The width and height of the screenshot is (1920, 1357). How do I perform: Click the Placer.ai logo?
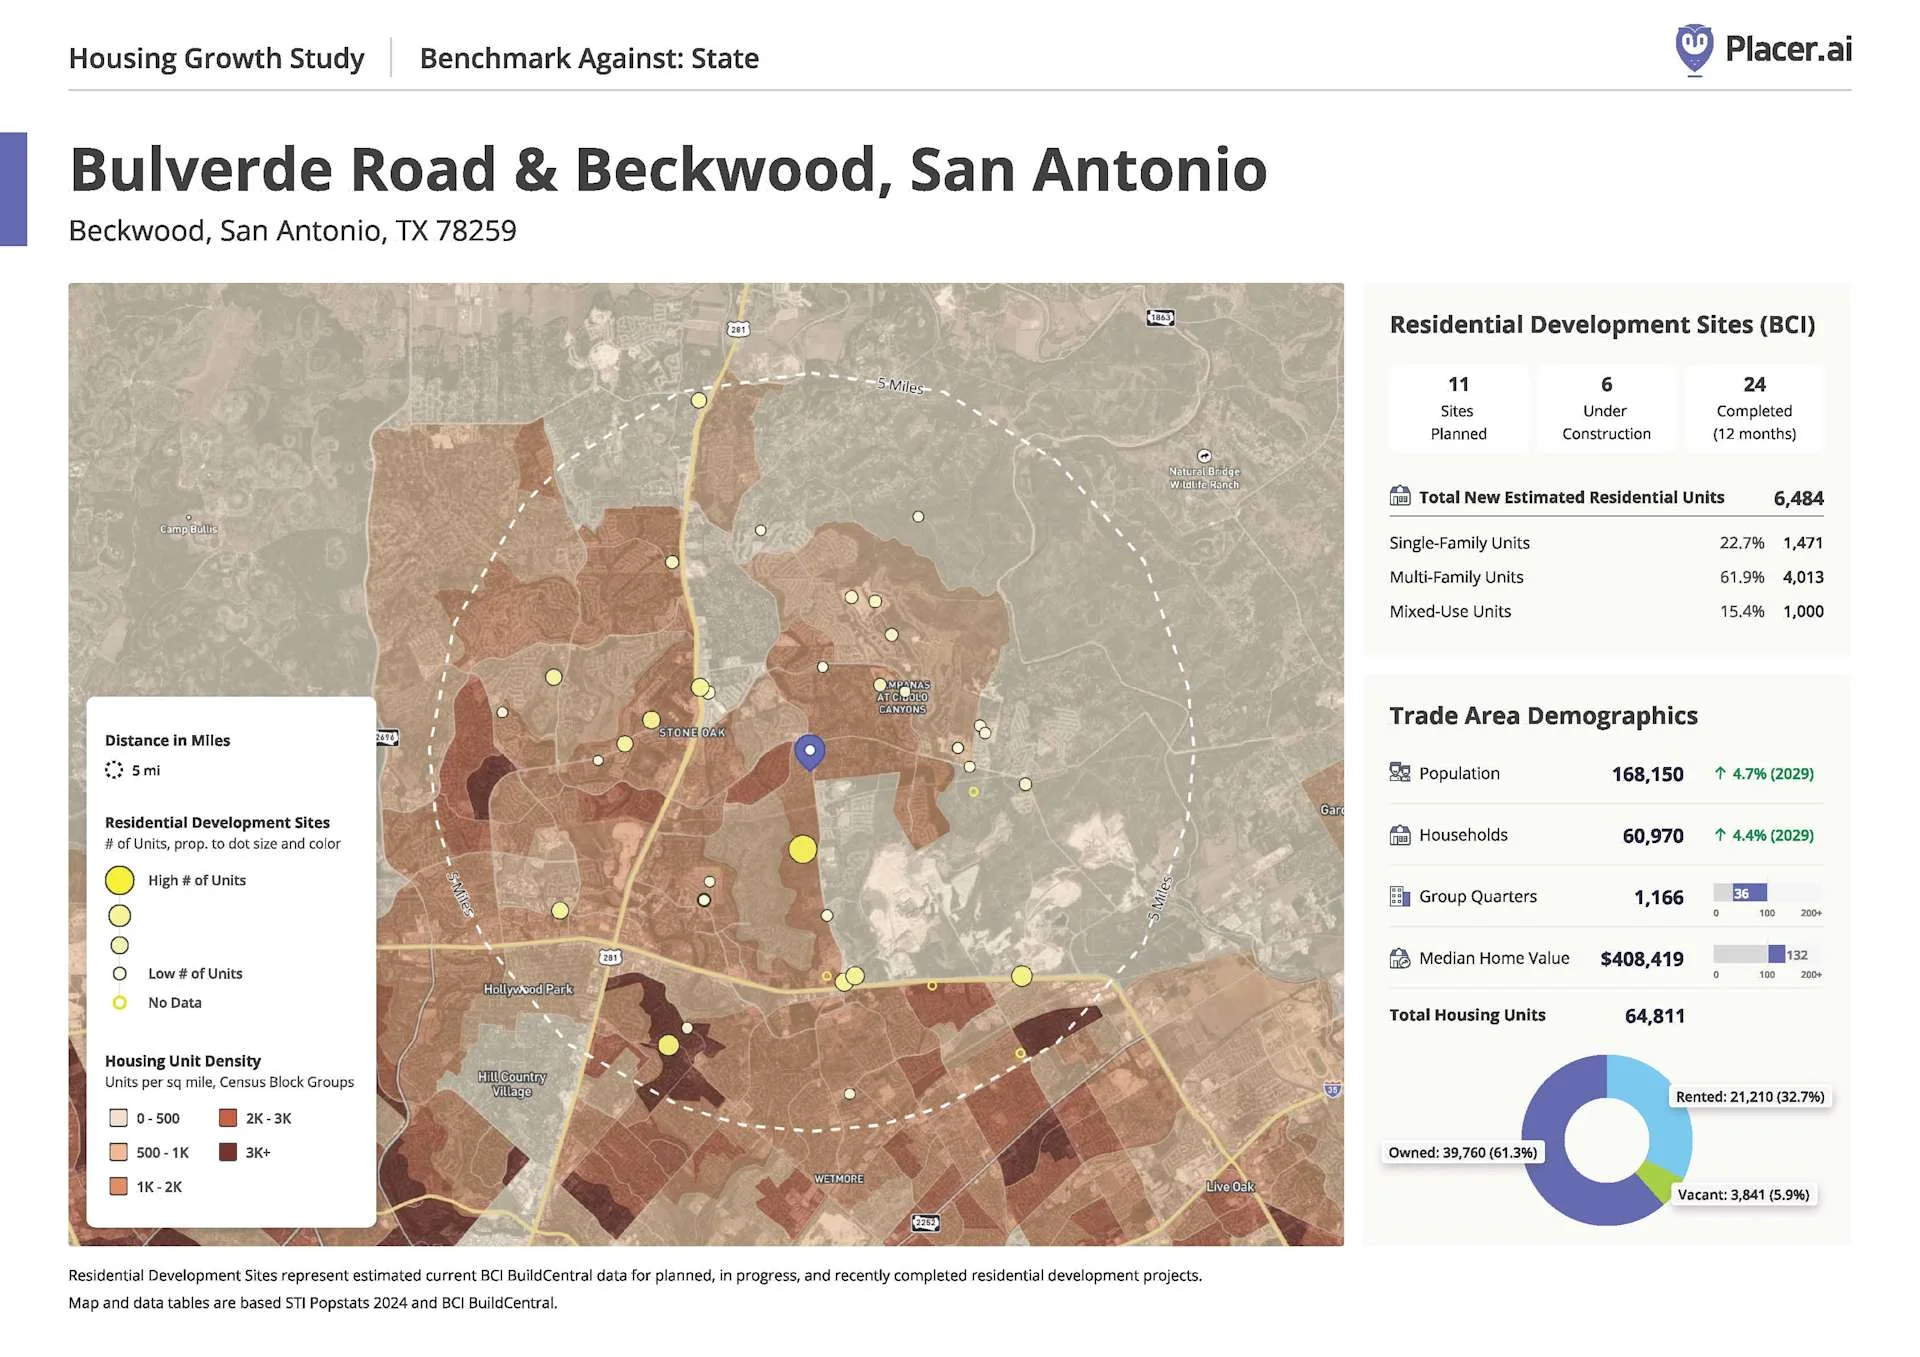click(1763, 49)
